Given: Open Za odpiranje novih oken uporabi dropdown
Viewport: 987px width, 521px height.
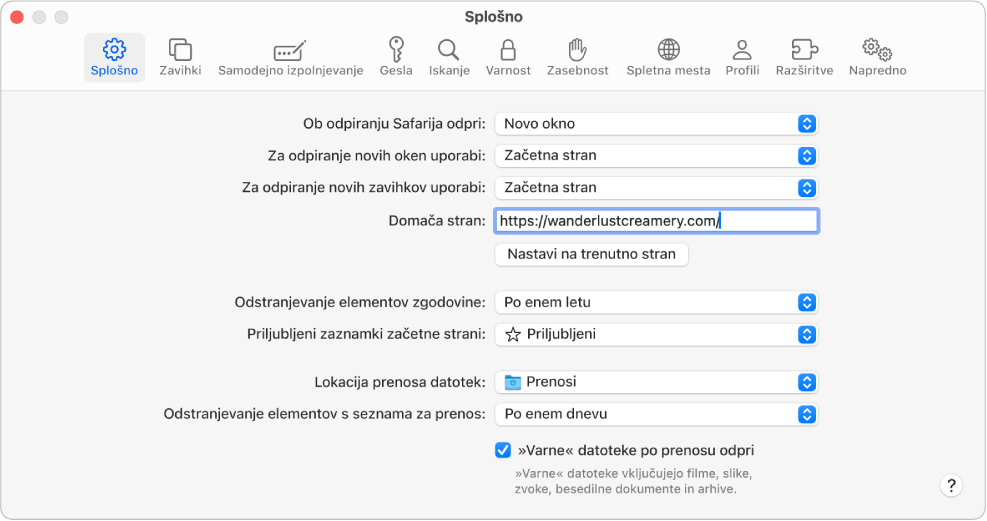Looking at the screenshot, I should [656, 156].
